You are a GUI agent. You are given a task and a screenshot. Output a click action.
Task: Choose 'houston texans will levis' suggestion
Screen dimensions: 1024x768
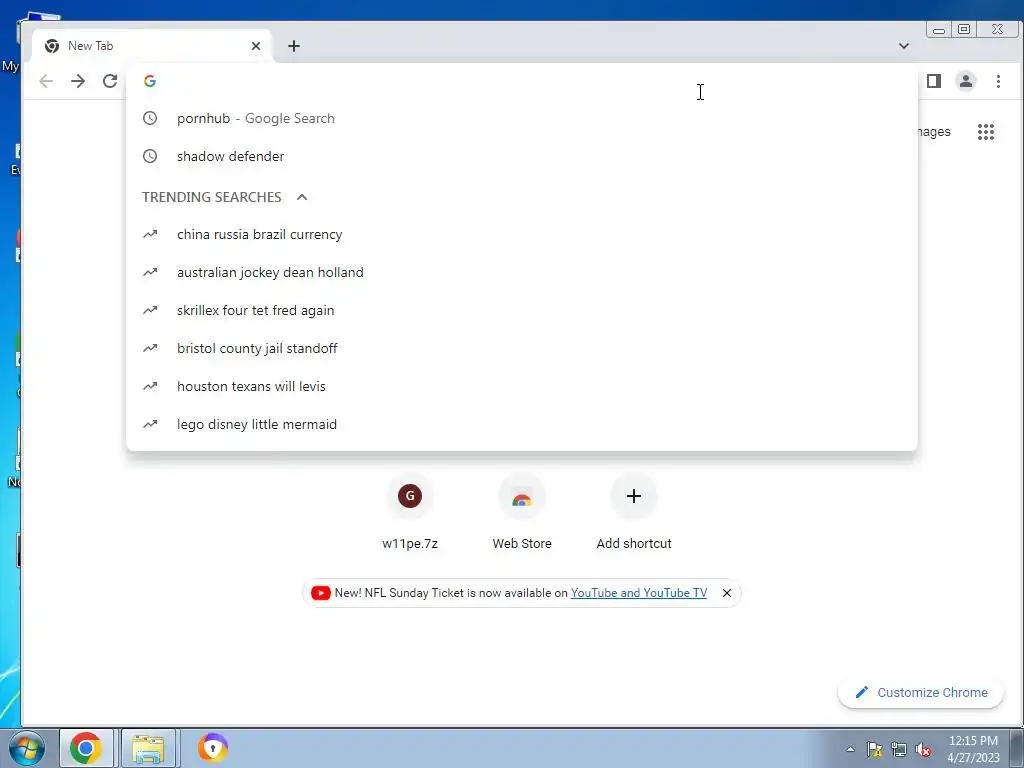point(522,386)
